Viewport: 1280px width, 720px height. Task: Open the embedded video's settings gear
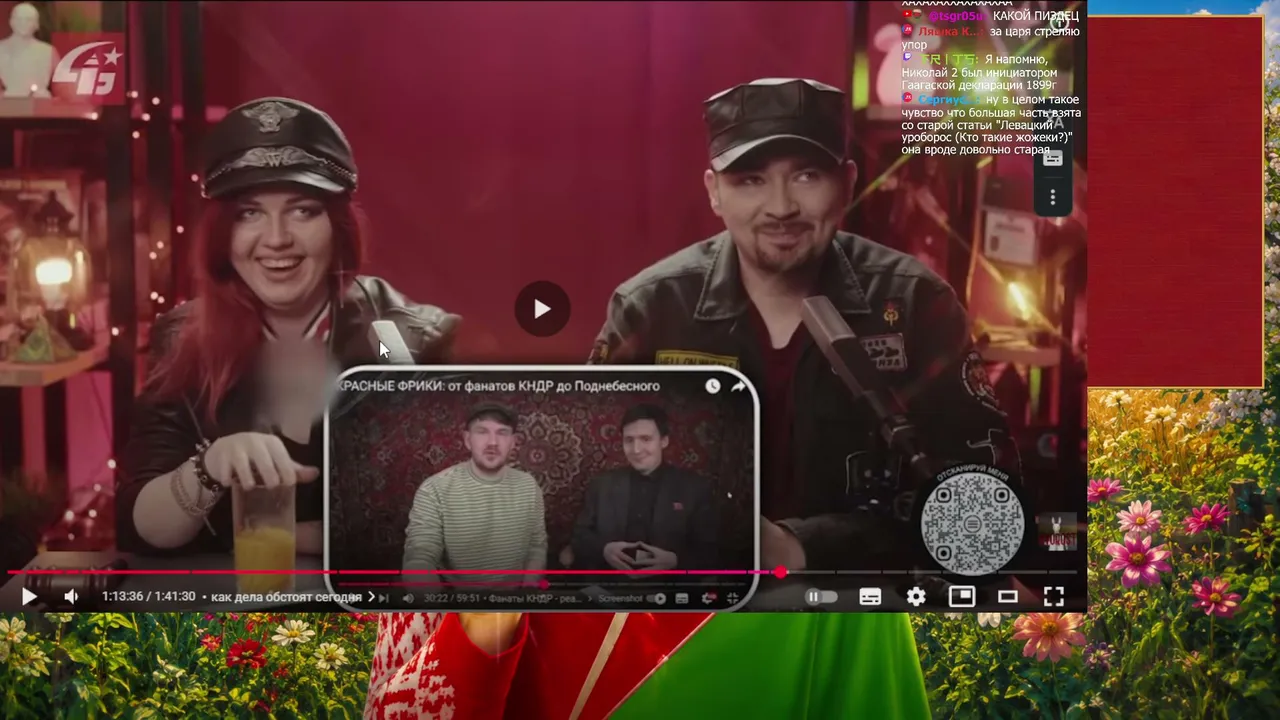pos(708,598)
